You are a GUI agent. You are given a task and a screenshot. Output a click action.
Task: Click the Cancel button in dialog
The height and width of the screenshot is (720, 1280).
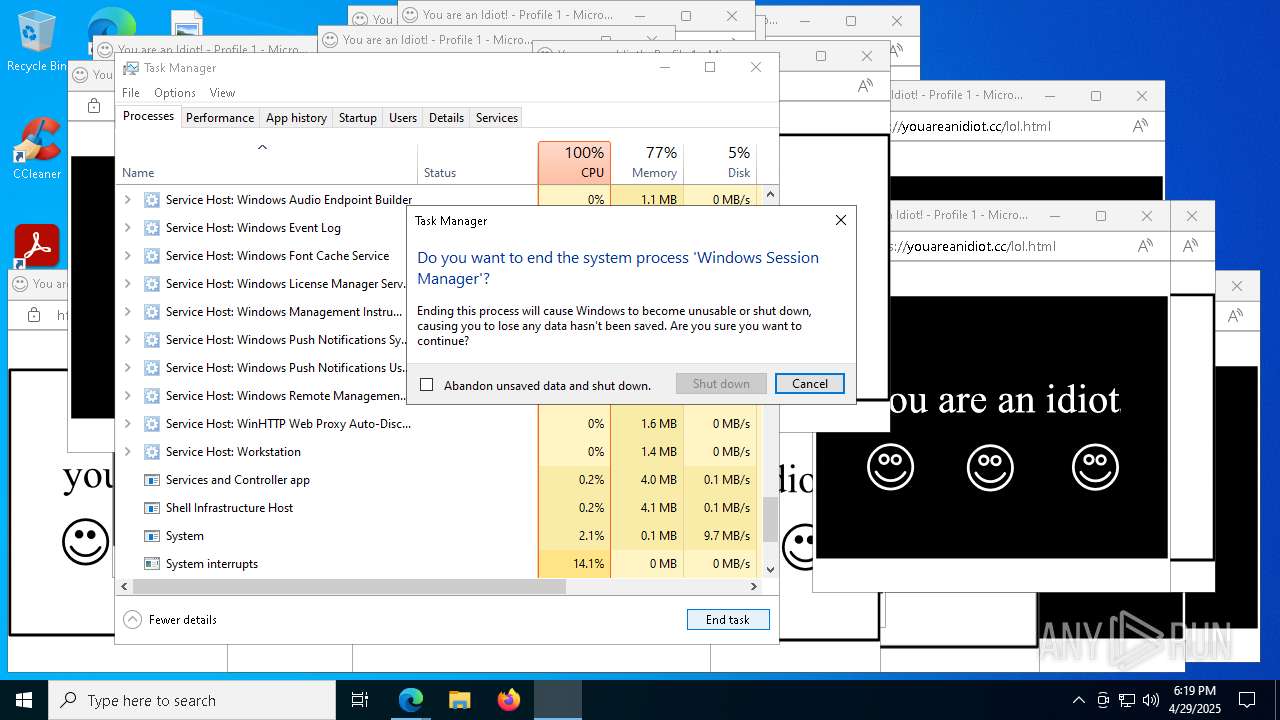point(810,384)
